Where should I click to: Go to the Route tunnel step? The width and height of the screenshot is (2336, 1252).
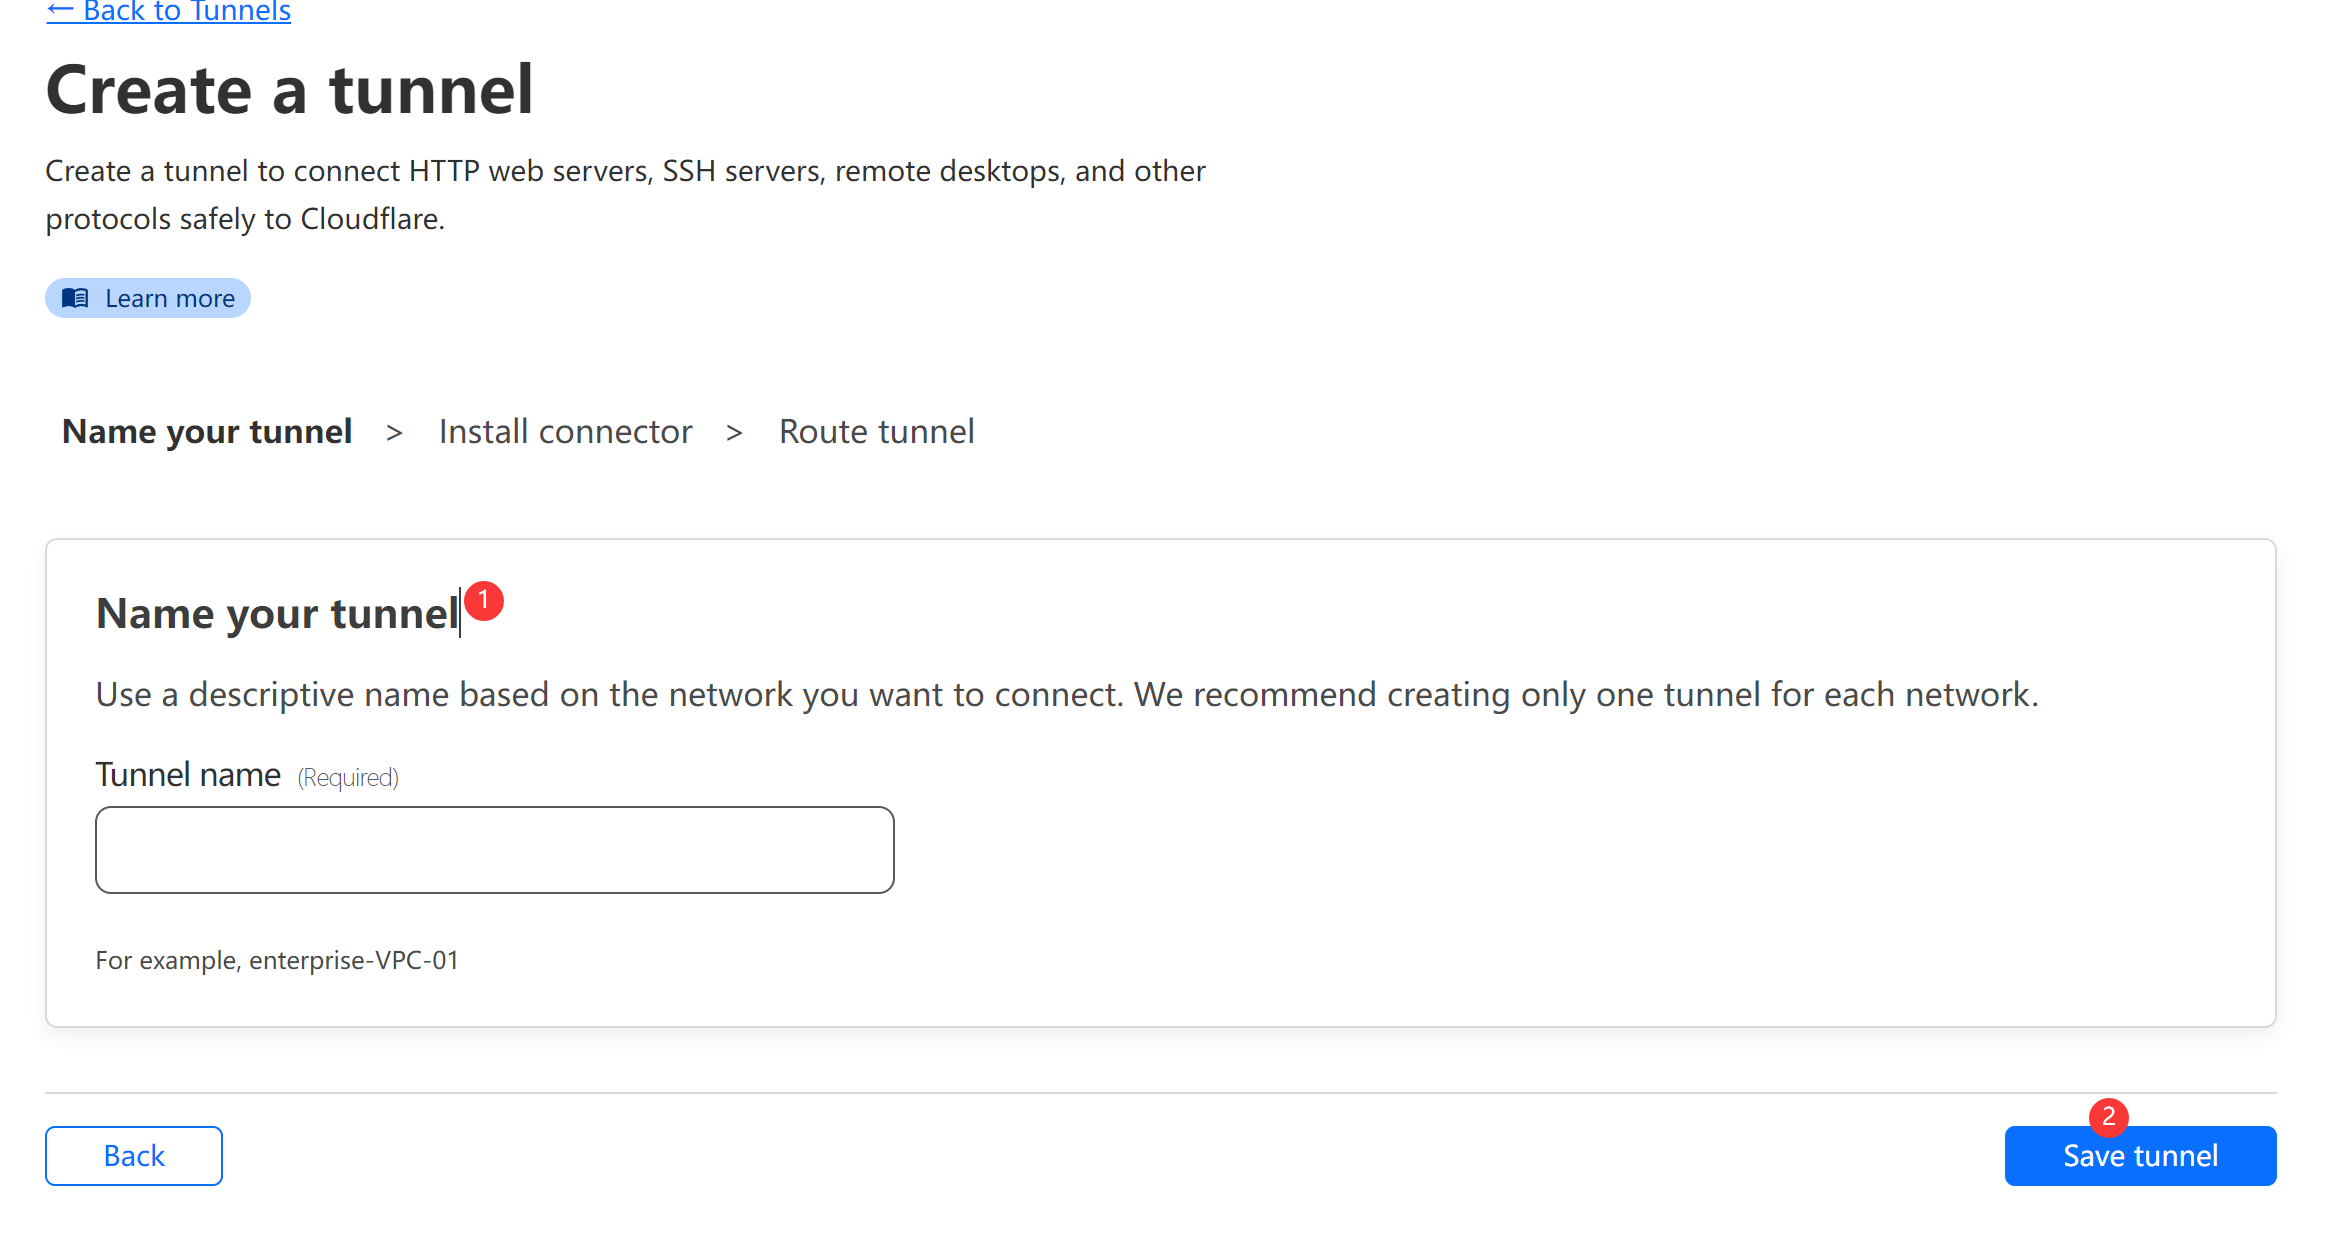coord(876,432)
